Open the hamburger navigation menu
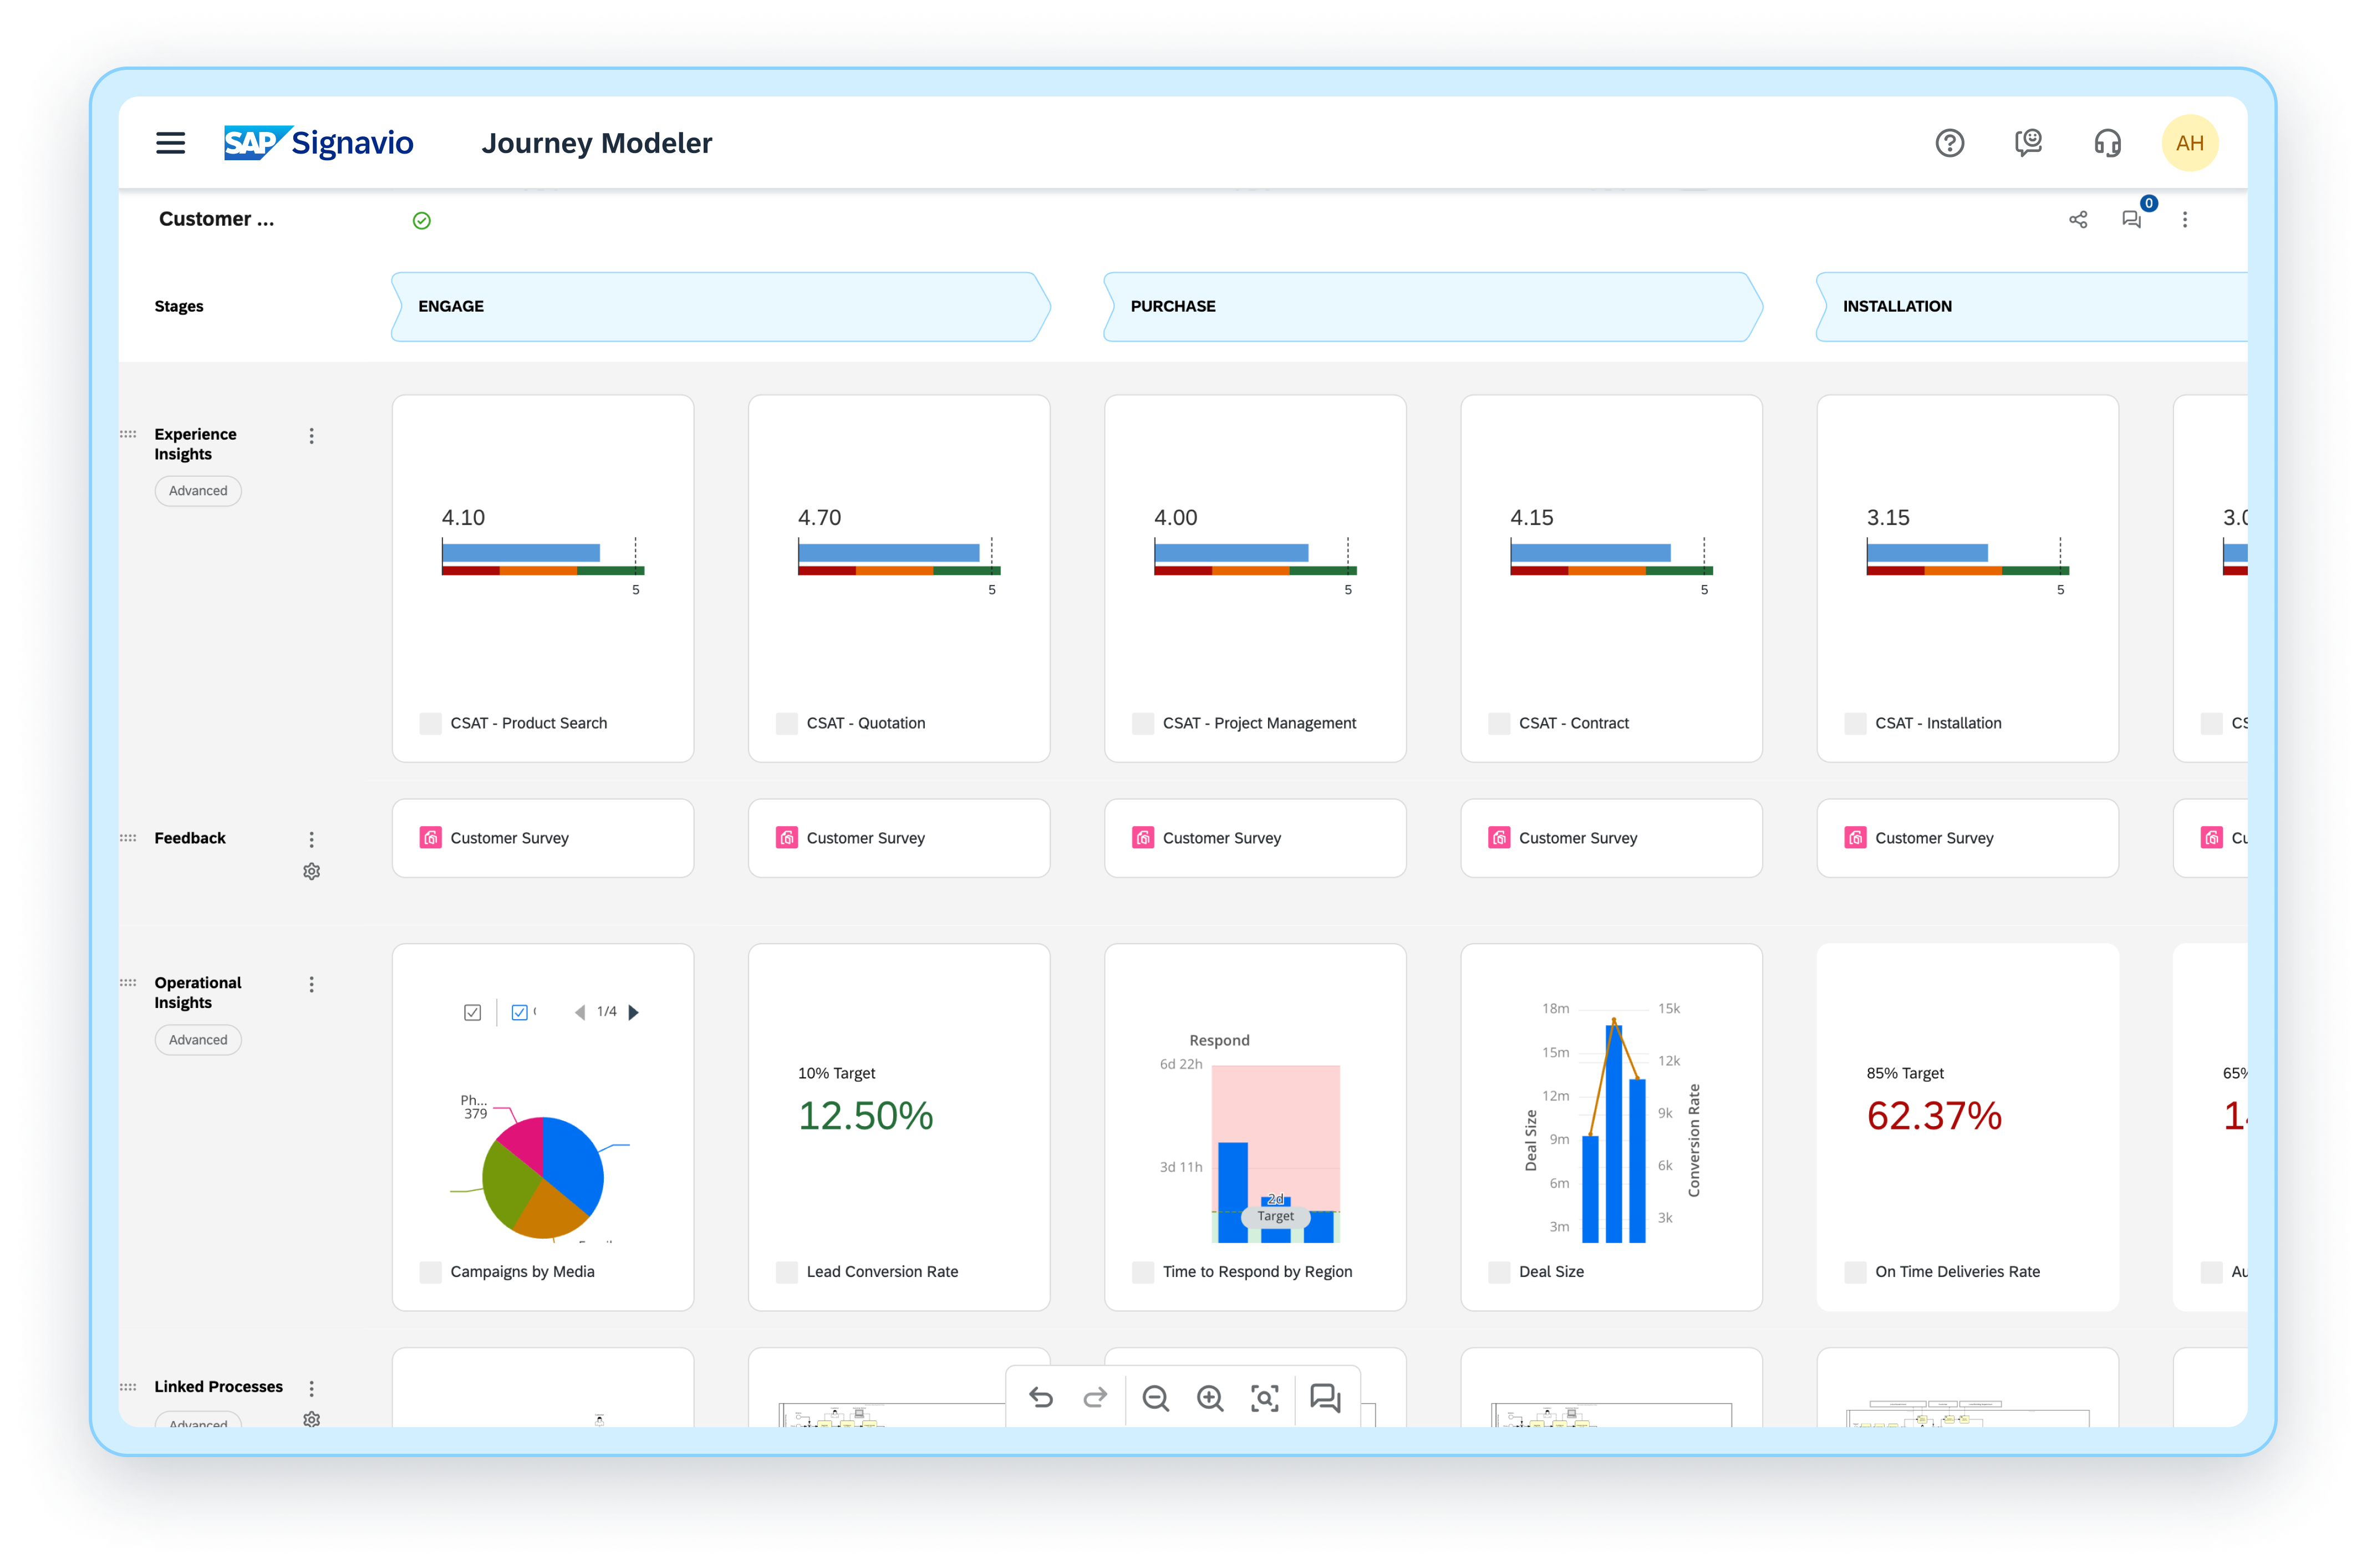2367x1568 pixels. click(x=170, y=143)
